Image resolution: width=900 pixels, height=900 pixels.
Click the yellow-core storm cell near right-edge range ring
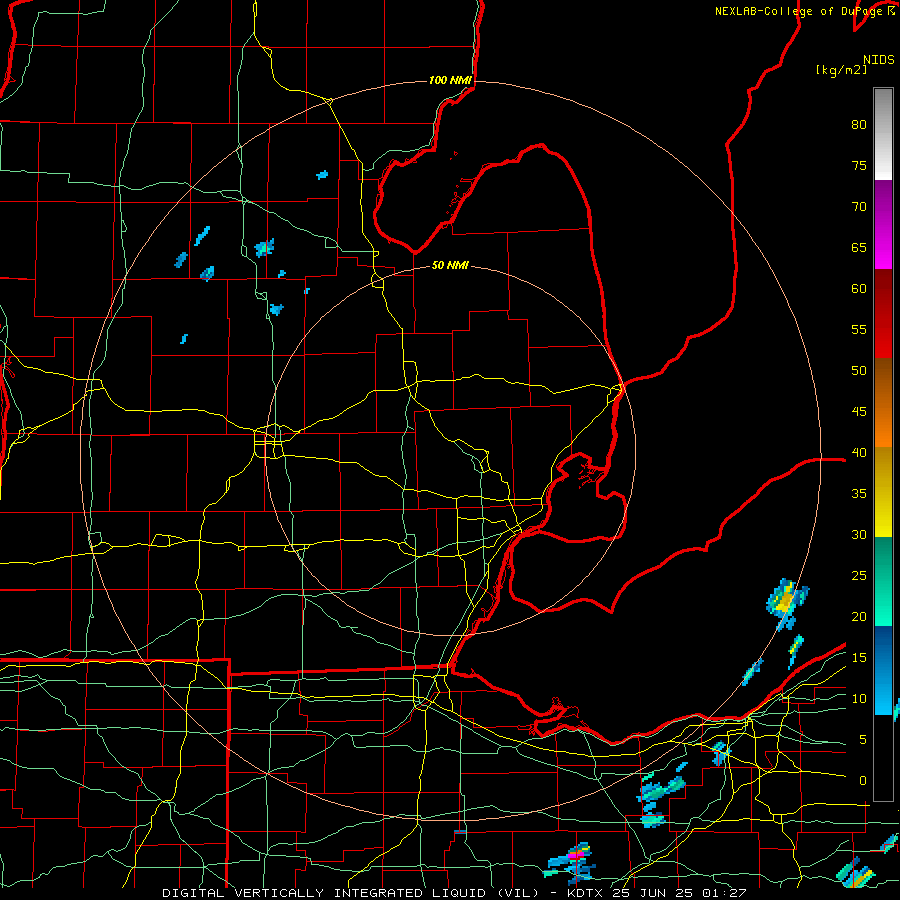[786, 600]
